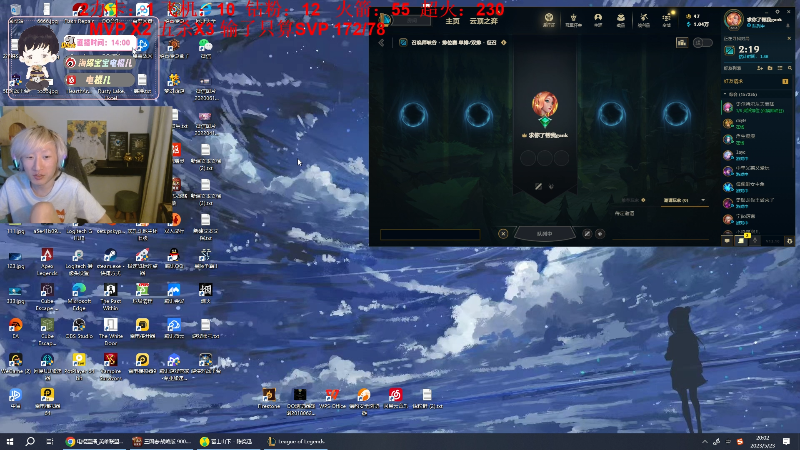800x450 pixels.
Task: Open the friend requests row
Action: (757, 81)
